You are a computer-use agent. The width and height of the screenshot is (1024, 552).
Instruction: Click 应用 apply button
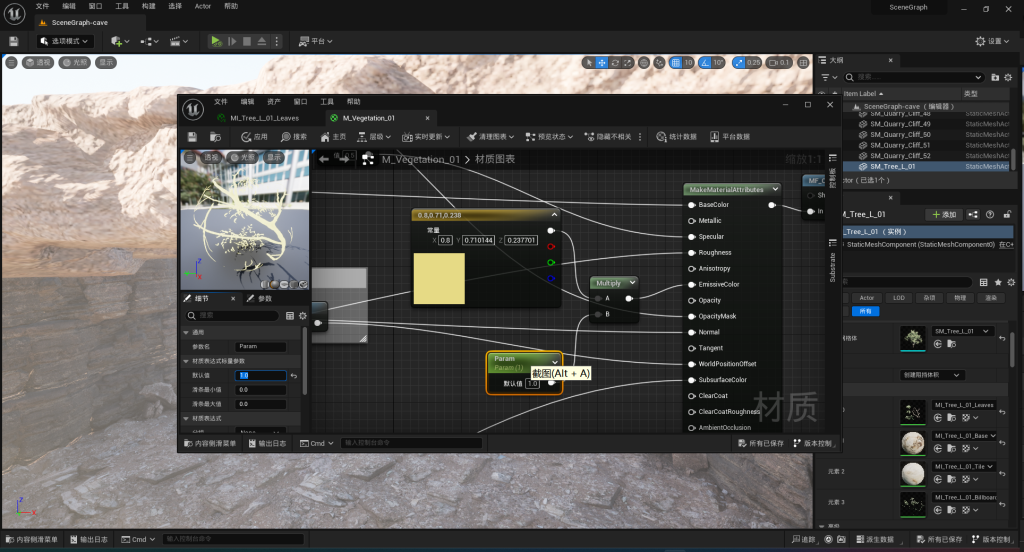coord(255,137)
